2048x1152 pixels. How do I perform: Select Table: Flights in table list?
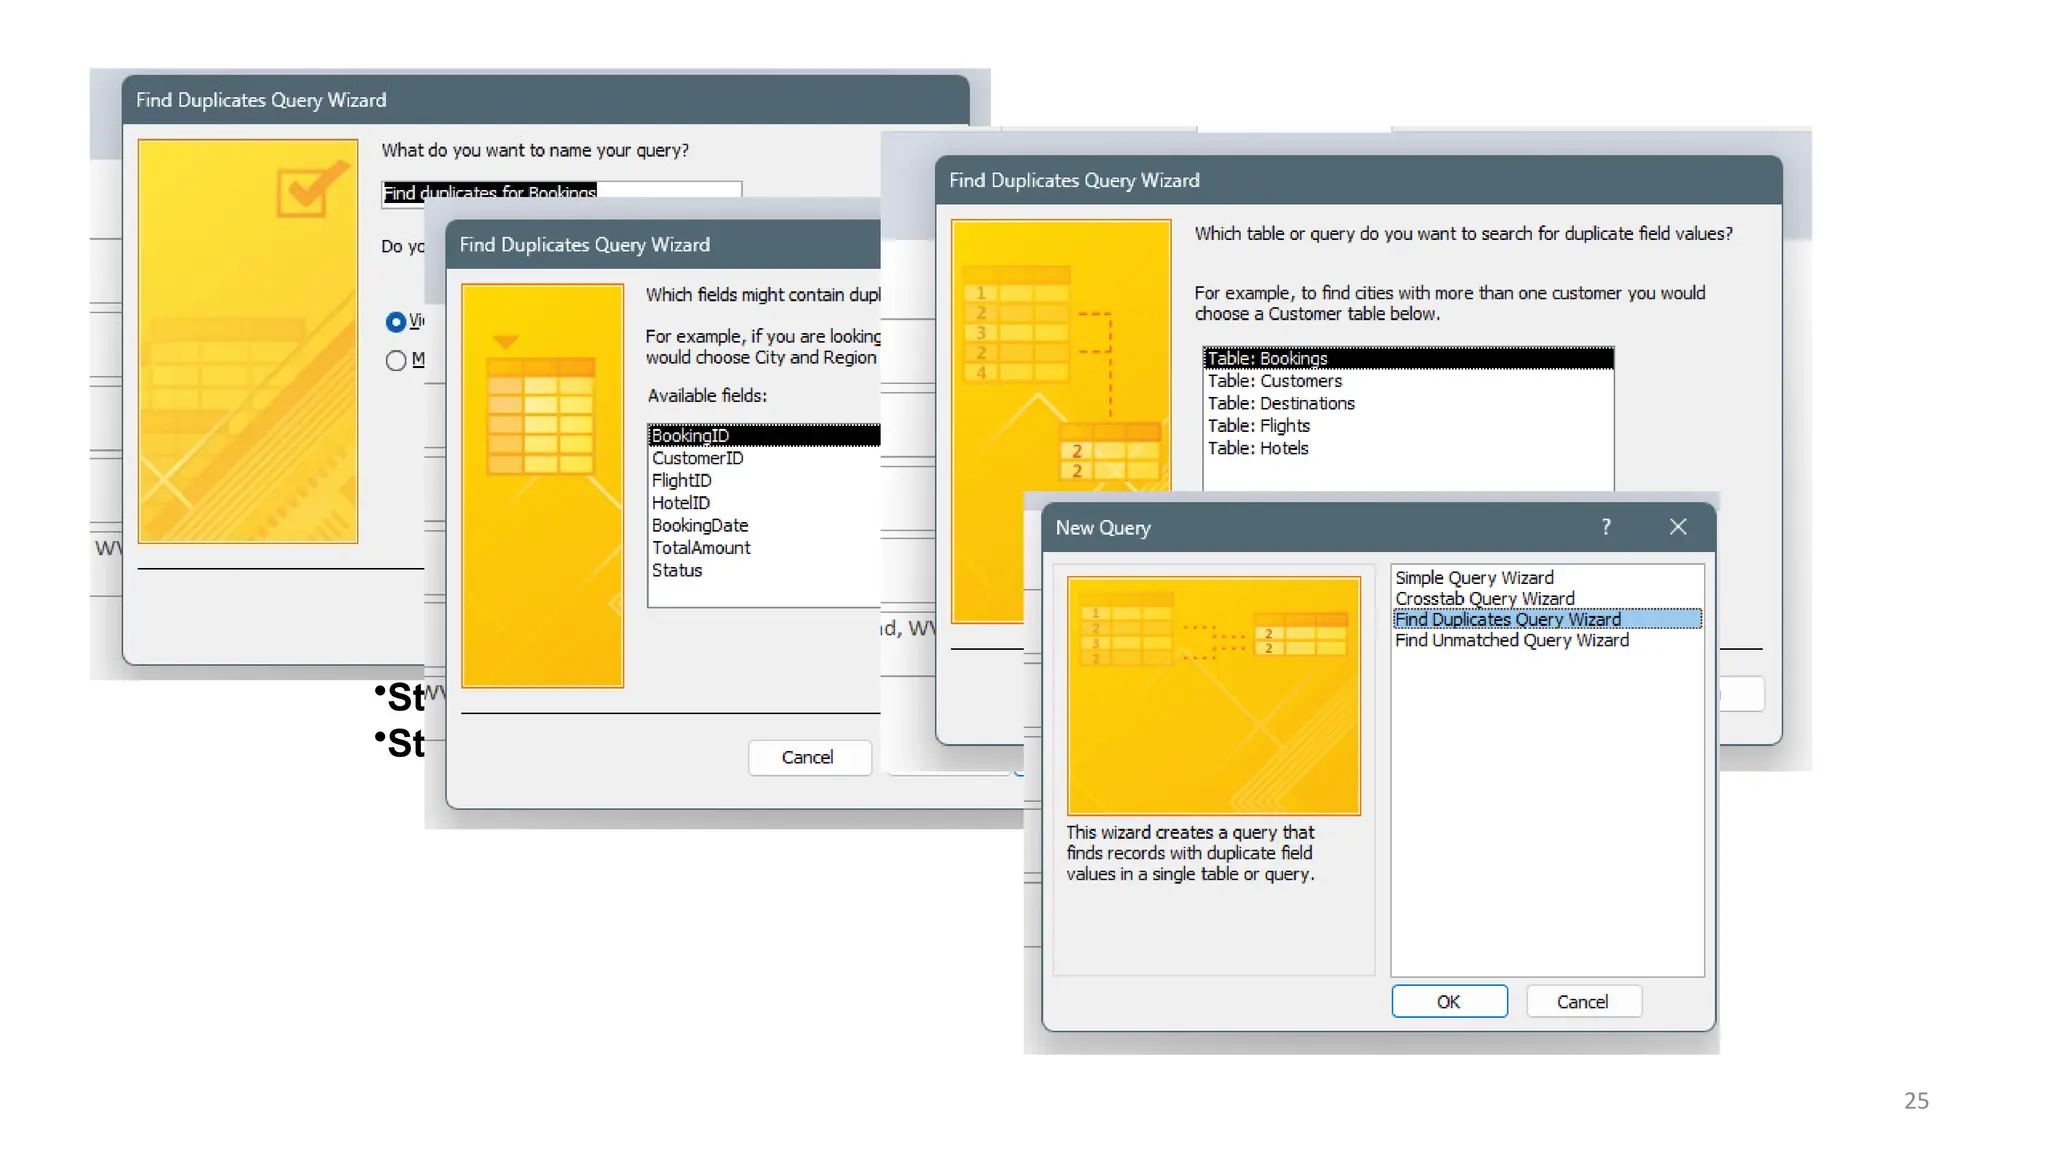pos(1258,426)
